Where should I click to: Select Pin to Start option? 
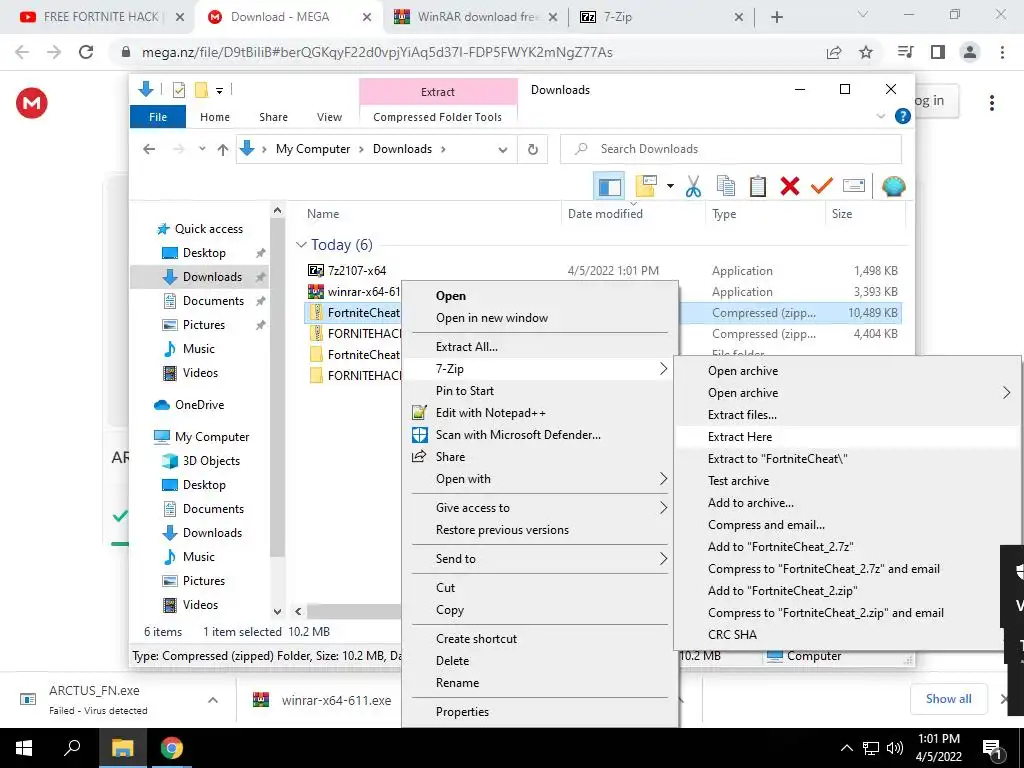point(539,391)
